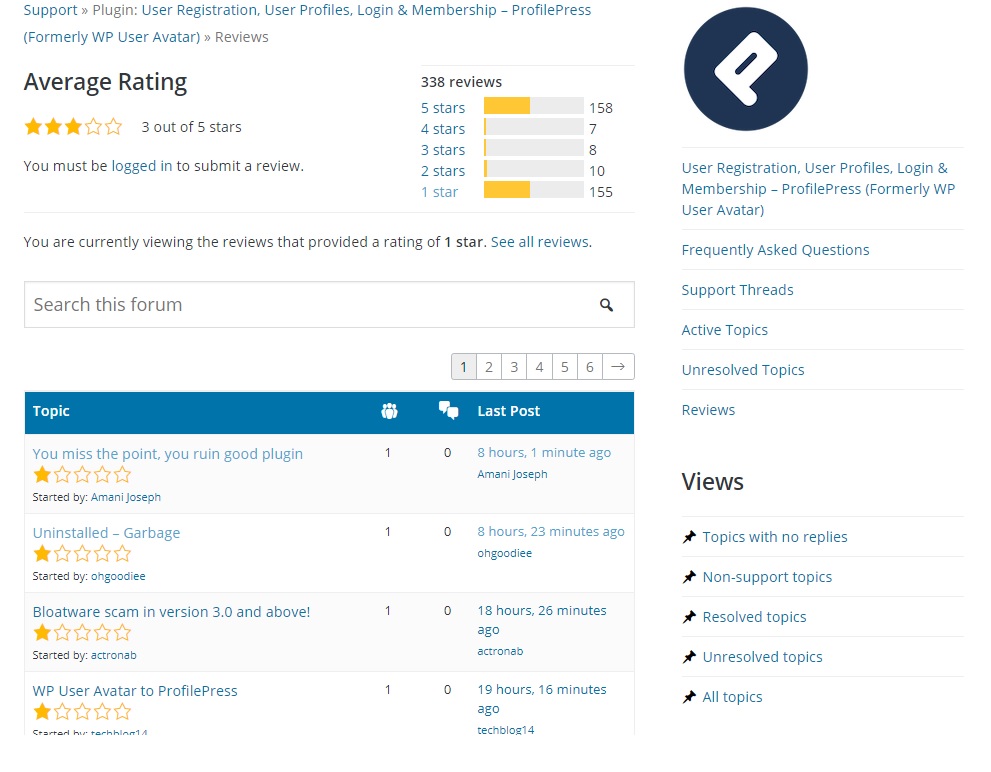991x772 pixels.
Task: View Topics with no replies
Action: 775,537
